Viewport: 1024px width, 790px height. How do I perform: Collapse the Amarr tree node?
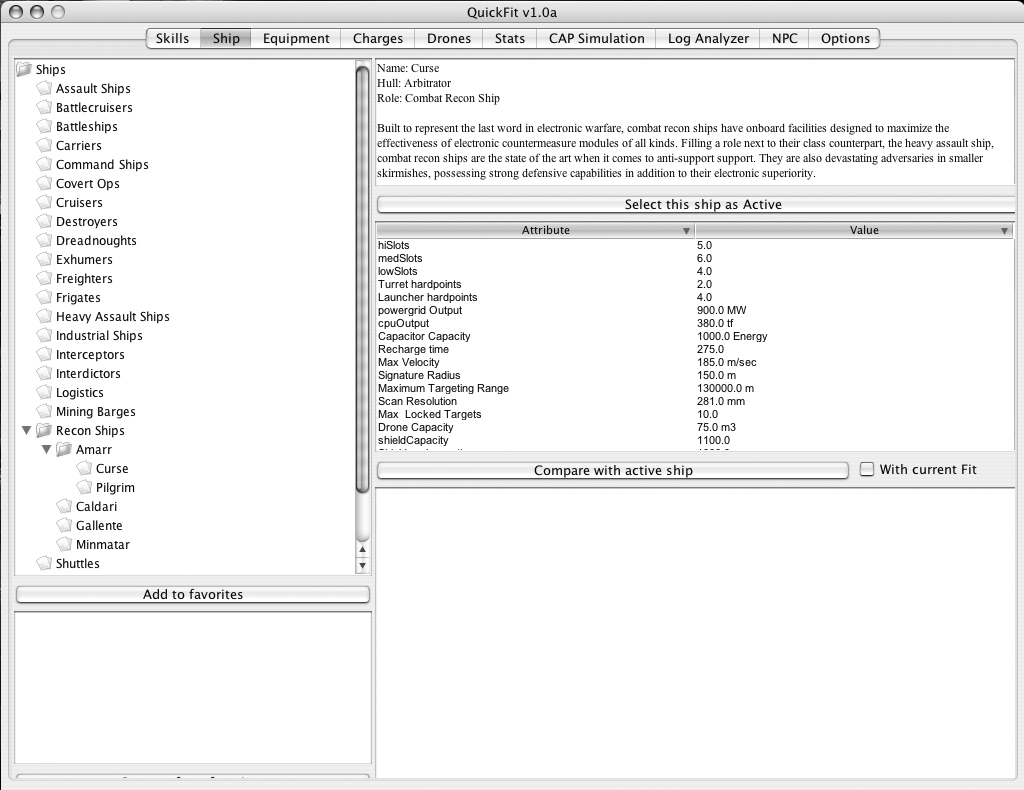pos(46,449)
